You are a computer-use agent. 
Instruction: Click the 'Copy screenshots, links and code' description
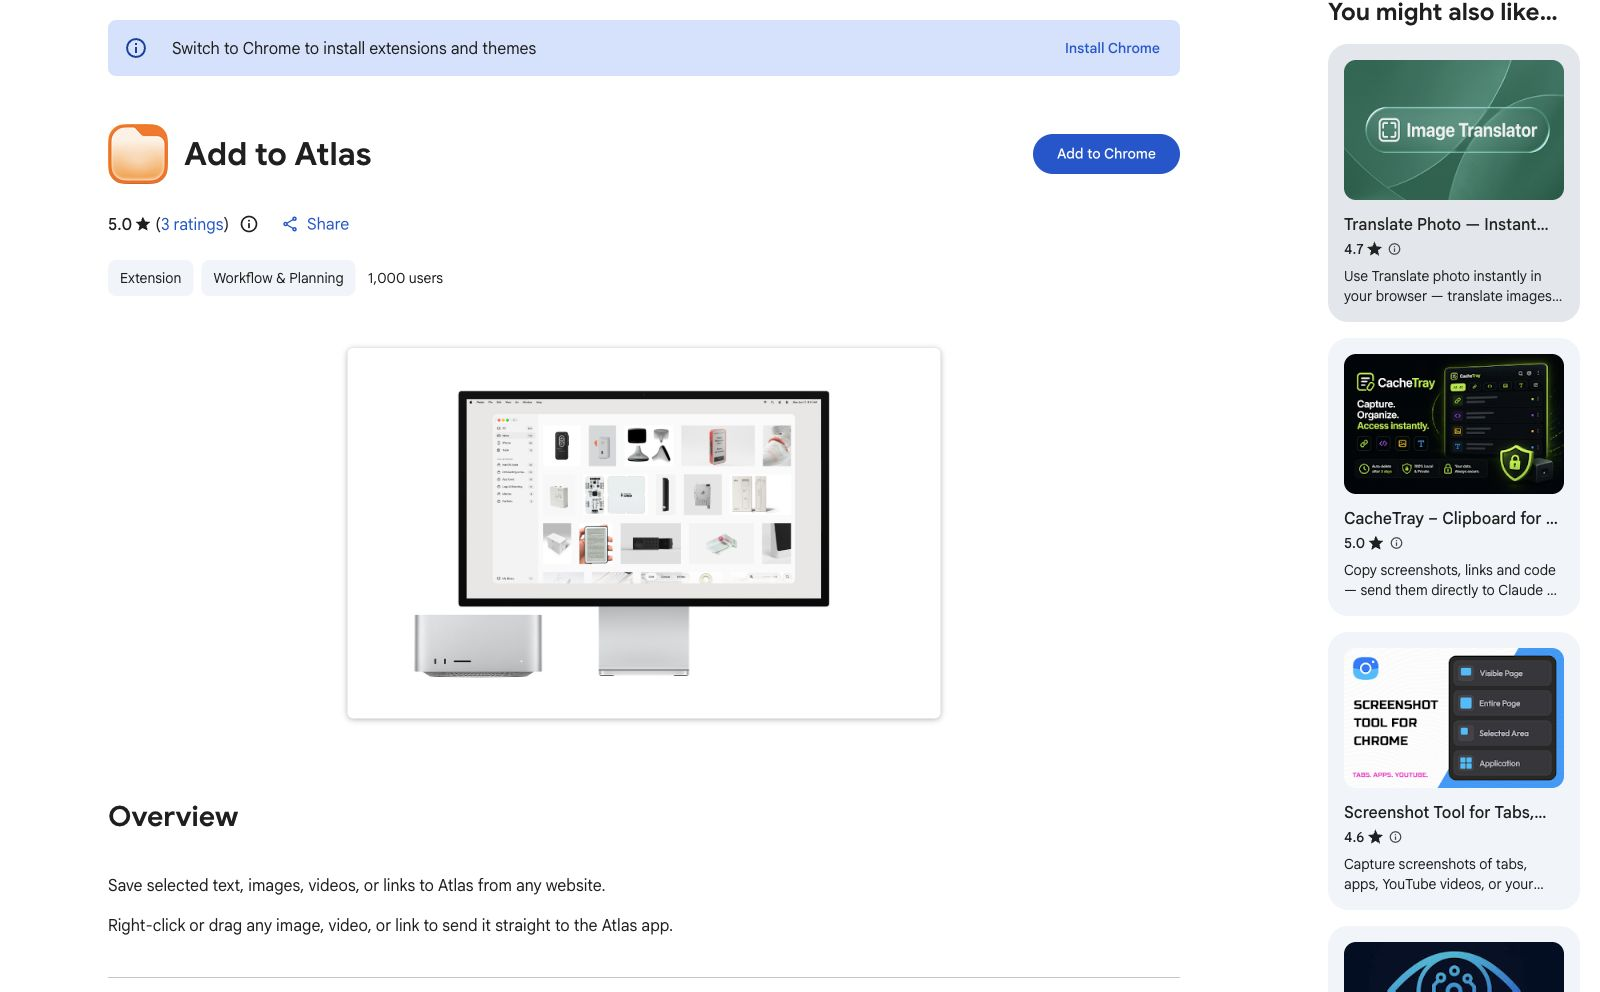click(x=1450, y=580)
